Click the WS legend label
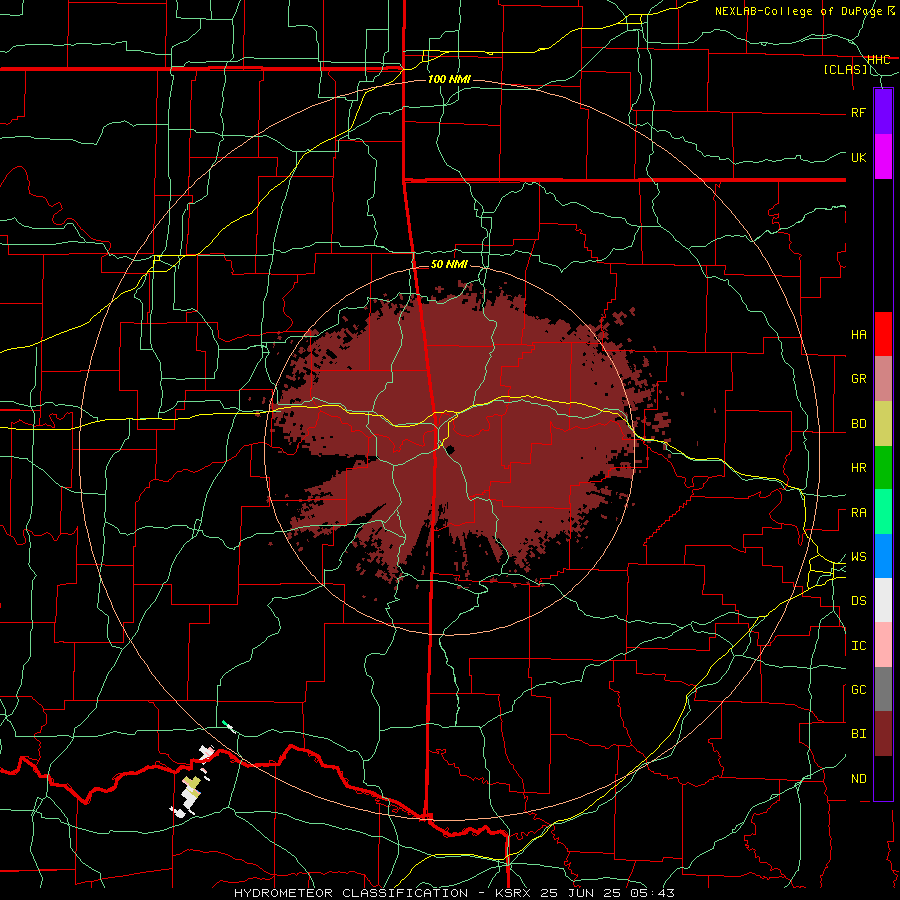 pyautogui.click(x=858, y=557)
